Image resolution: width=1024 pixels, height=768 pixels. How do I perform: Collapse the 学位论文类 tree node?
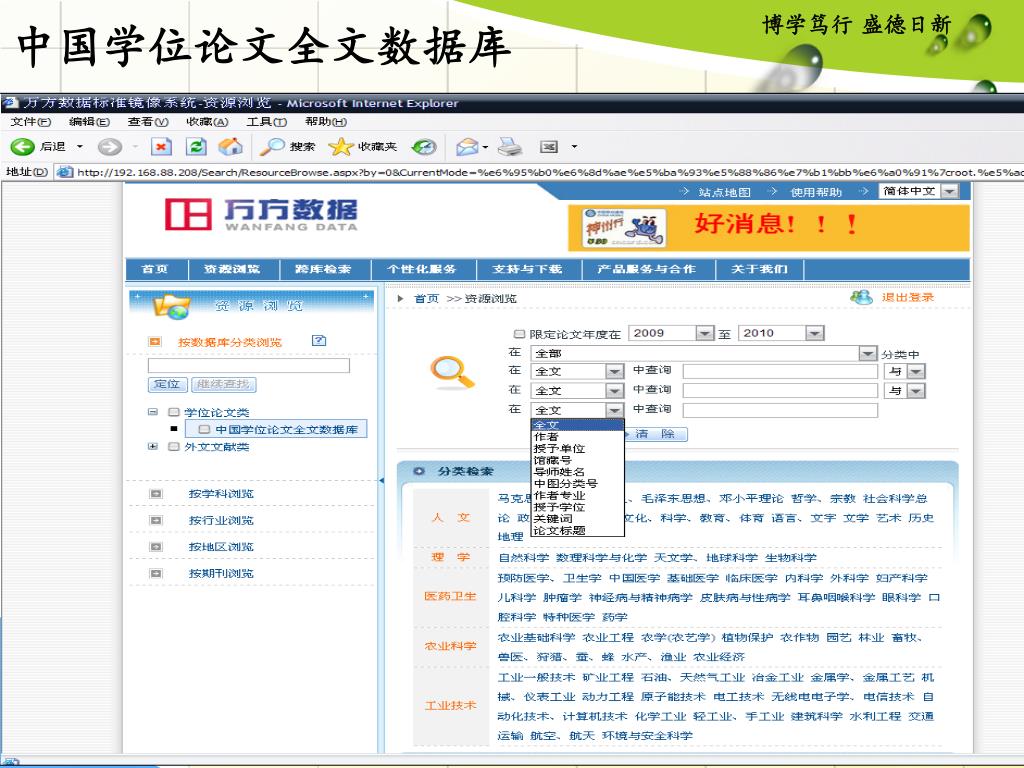(x=153, y=412)
